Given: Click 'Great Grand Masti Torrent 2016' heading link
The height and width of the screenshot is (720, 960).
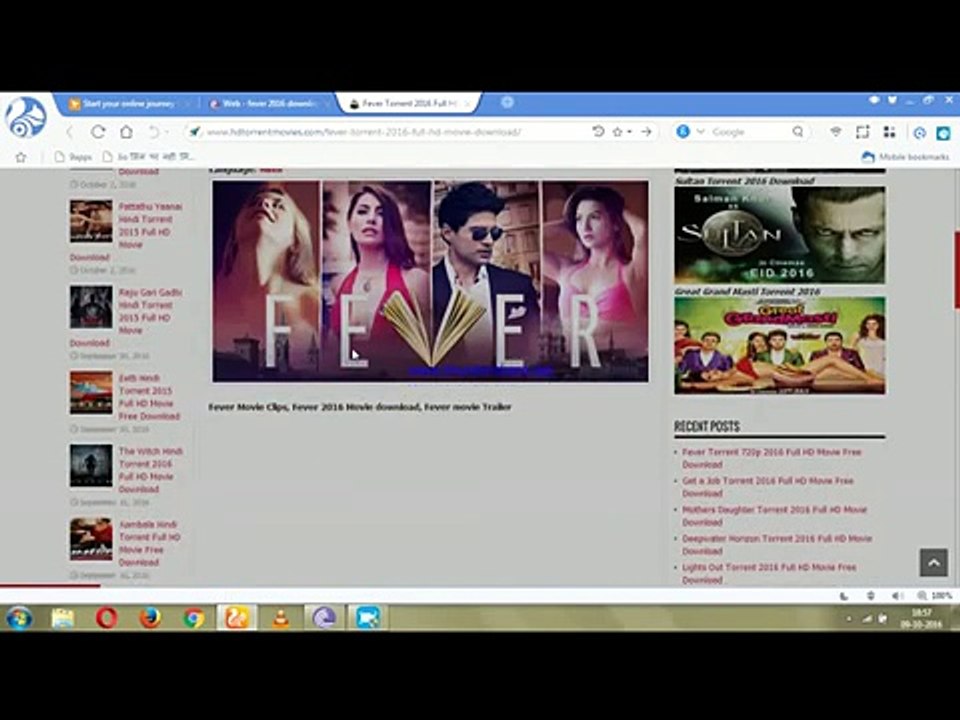Looking at the screenshot, I should click(x=747, y=291).
